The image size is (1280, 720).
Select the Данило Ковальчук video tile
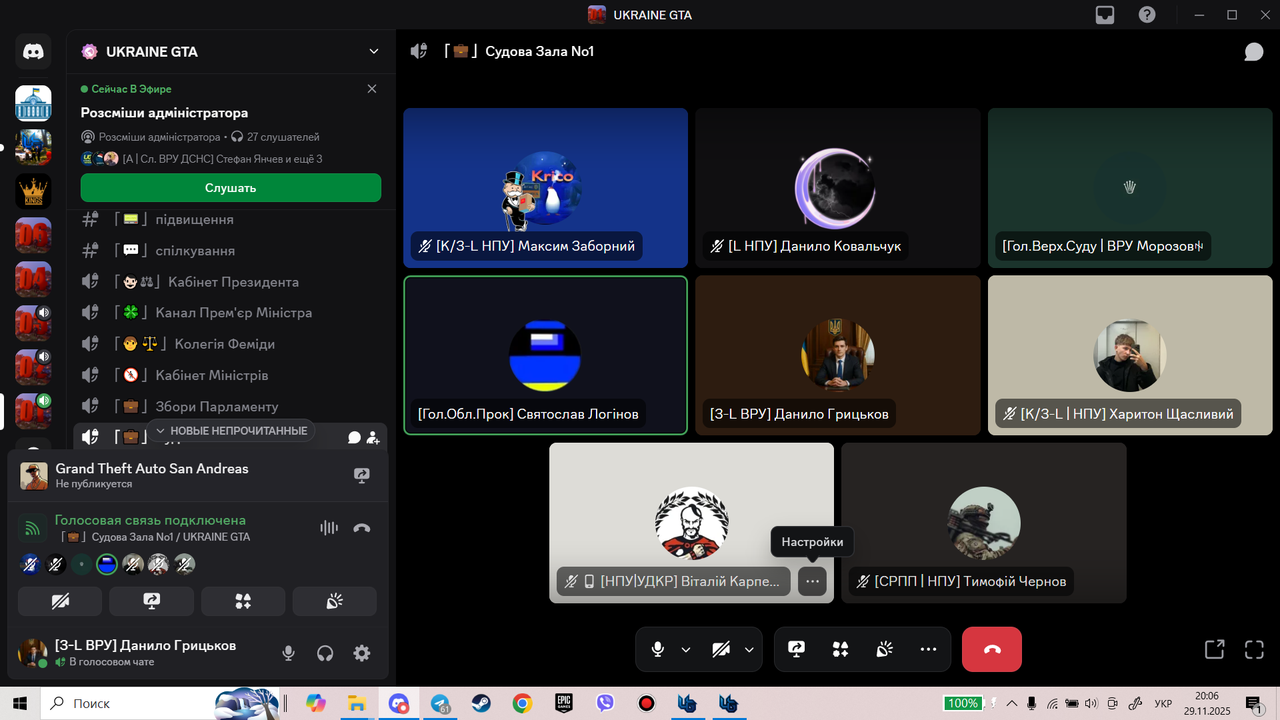838,188
